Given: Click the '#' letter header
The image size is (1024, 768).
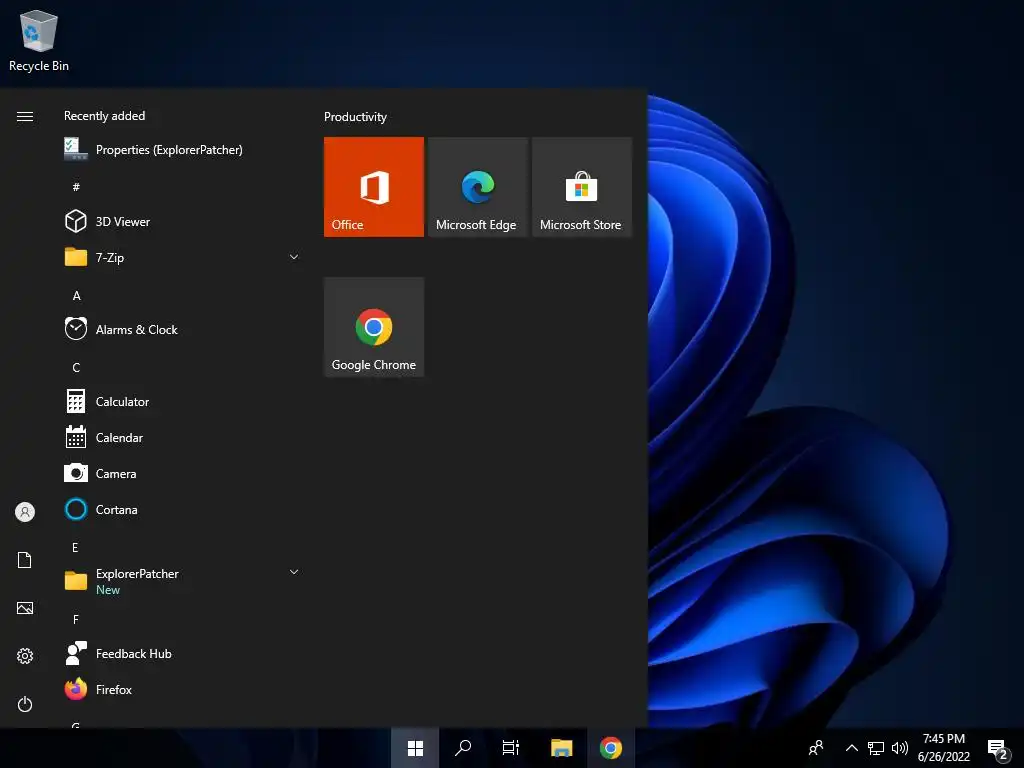Looking at the screenshot, I should 76,187.
